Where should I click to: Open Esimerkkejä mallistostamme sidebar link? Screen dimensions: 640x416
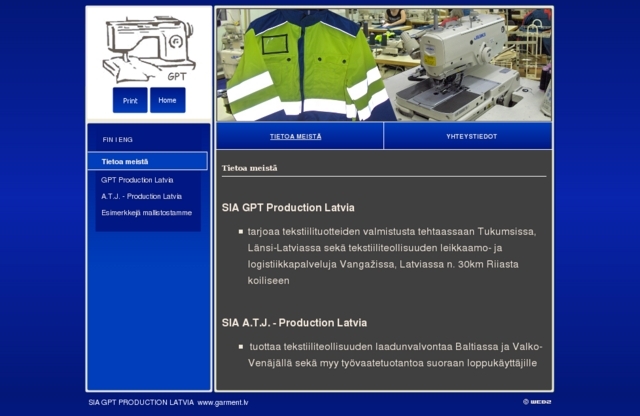[x=147, y=213]
